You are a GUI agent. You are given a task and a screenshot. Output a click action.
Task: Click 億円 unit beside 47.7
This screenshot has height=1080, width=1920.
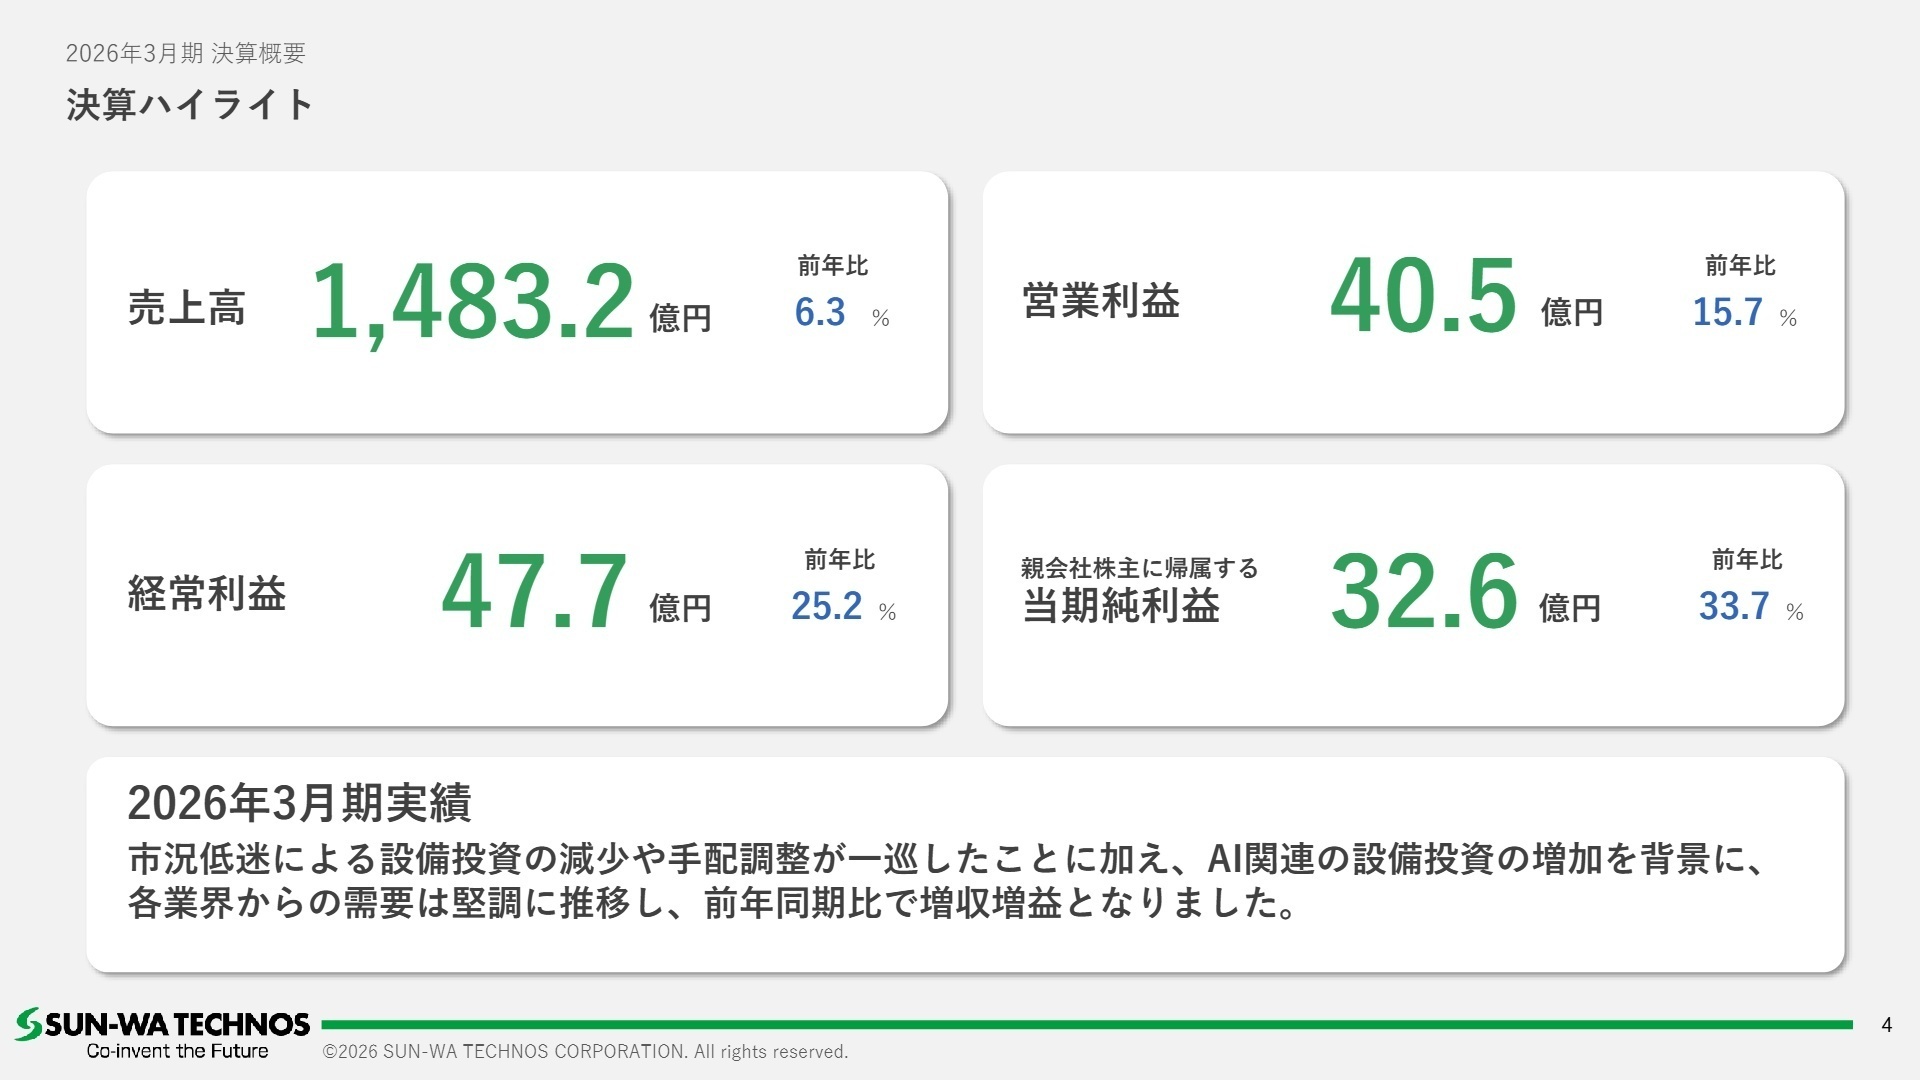(680, 608)
